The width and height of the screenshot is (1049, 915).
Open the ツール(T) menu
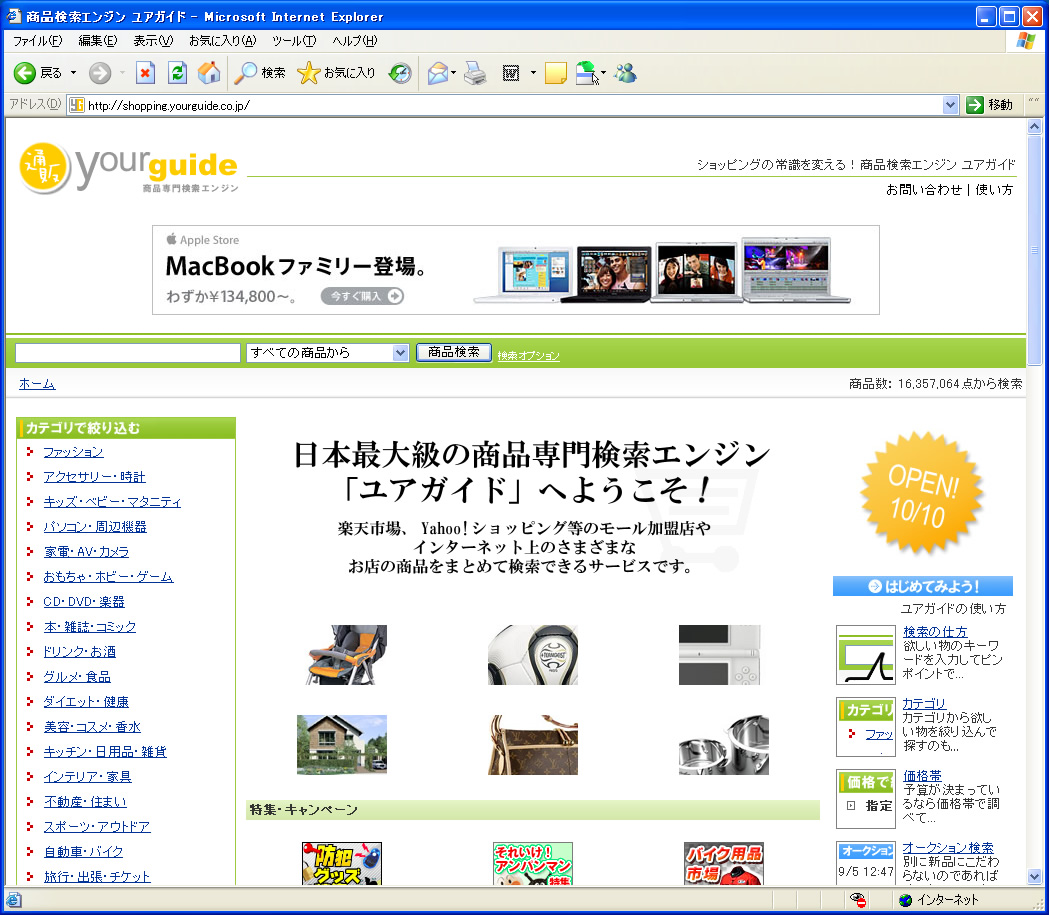click(293, 41)
